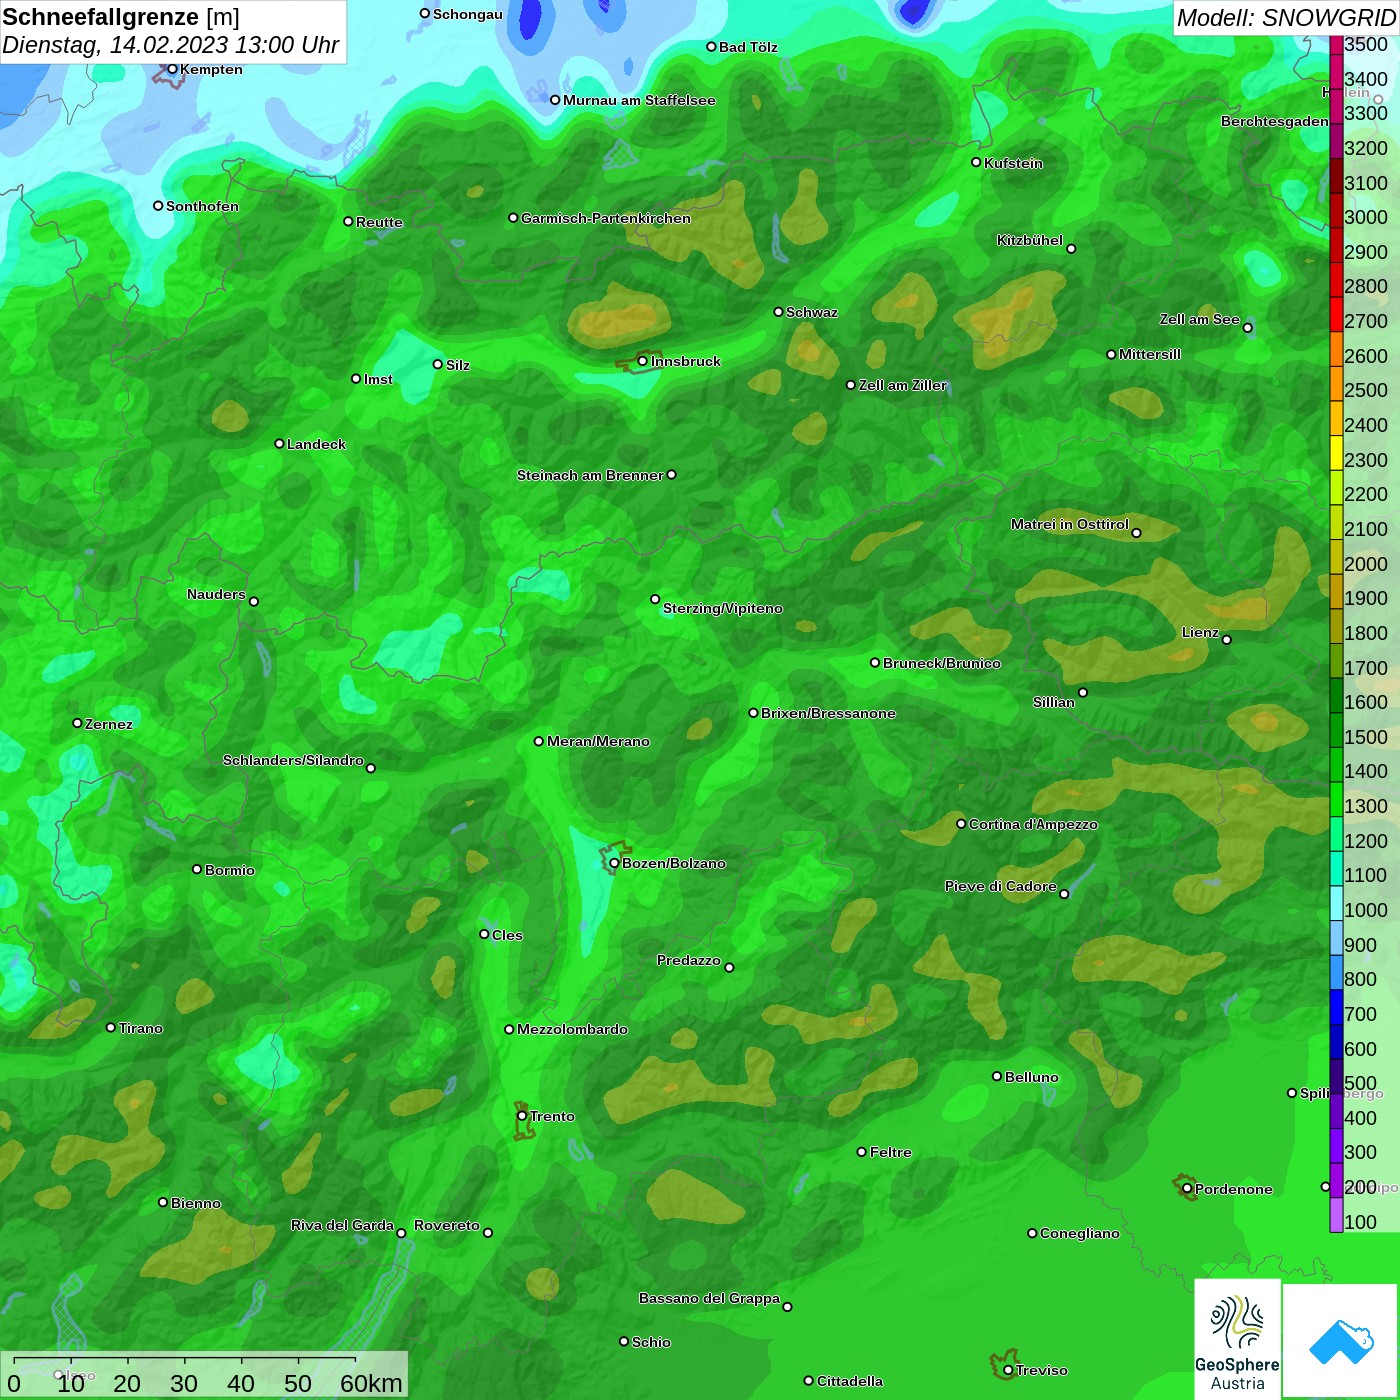Click the Kempten city marker dot
The width and height of the screenshot is (1400, 1400).
[x=172, y=69]
